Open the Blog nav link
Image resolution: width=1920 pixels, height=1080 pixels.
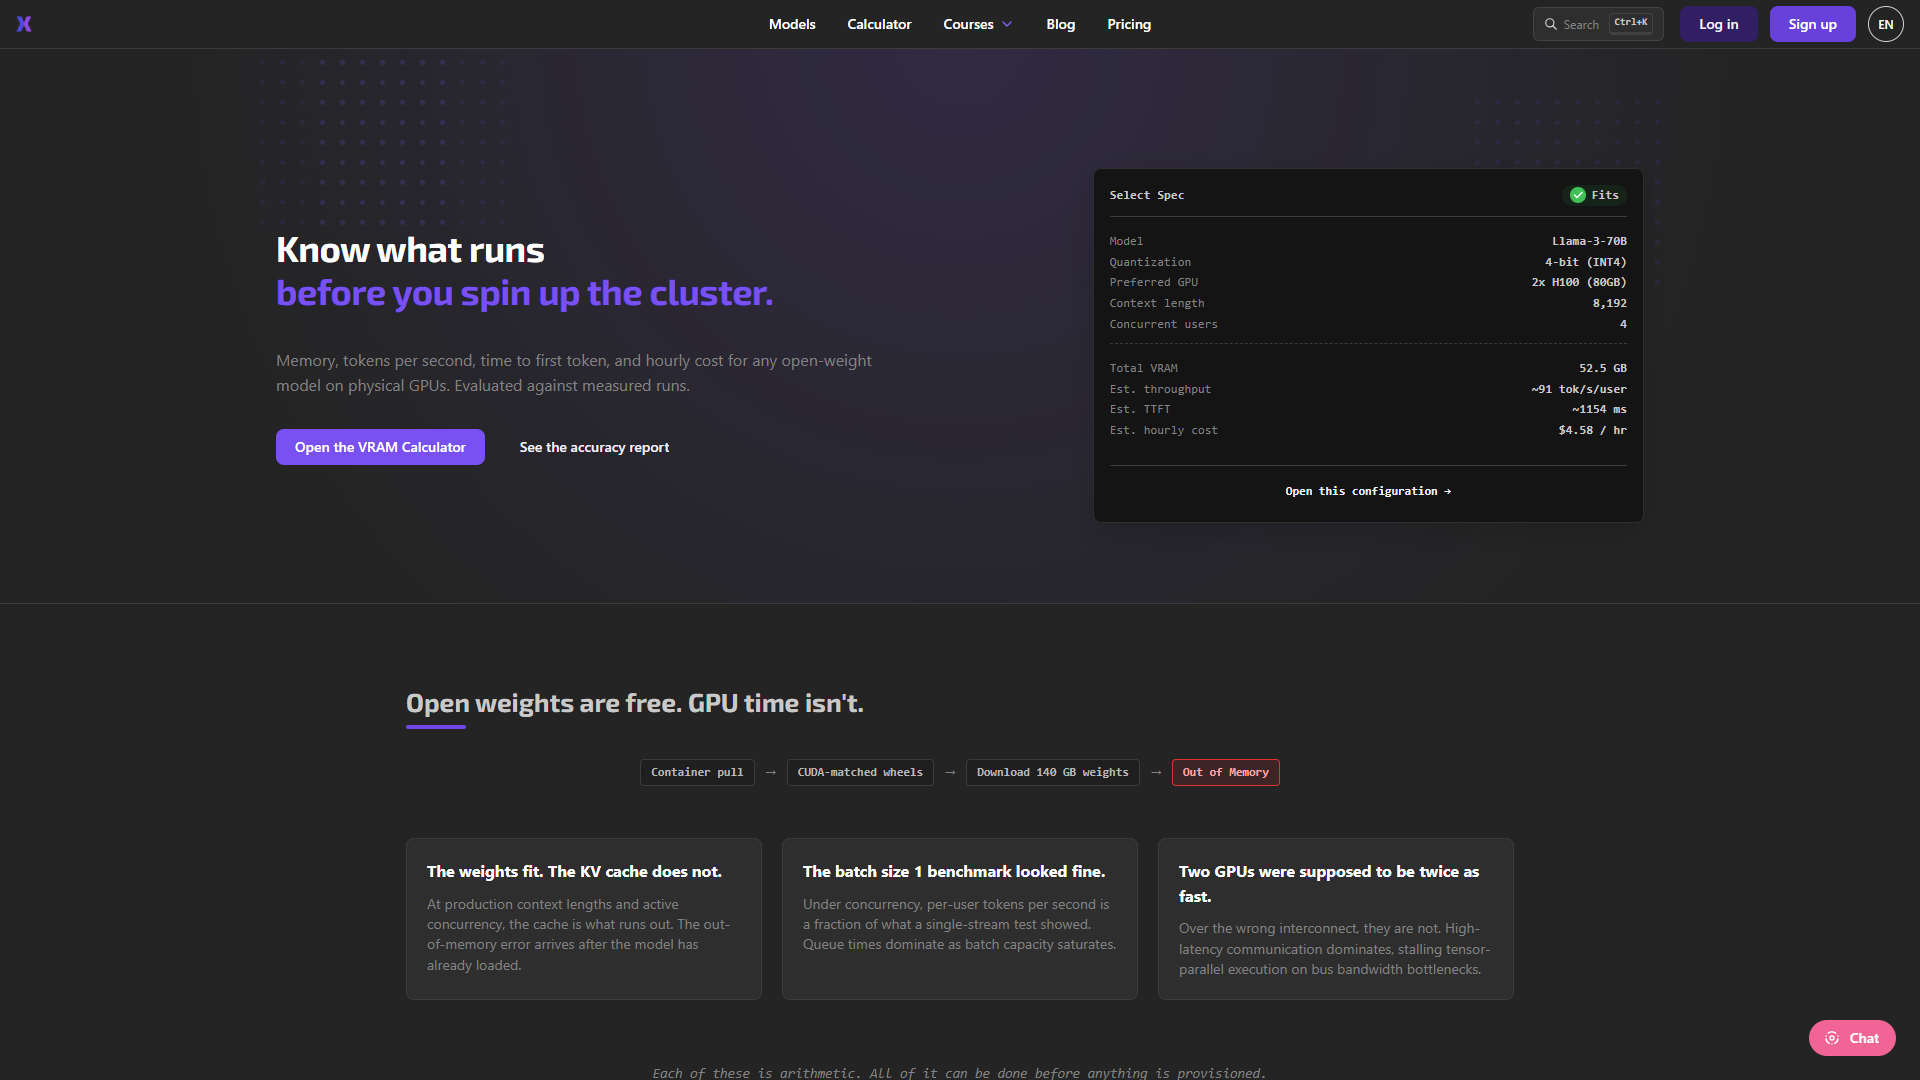point(1060,24)
